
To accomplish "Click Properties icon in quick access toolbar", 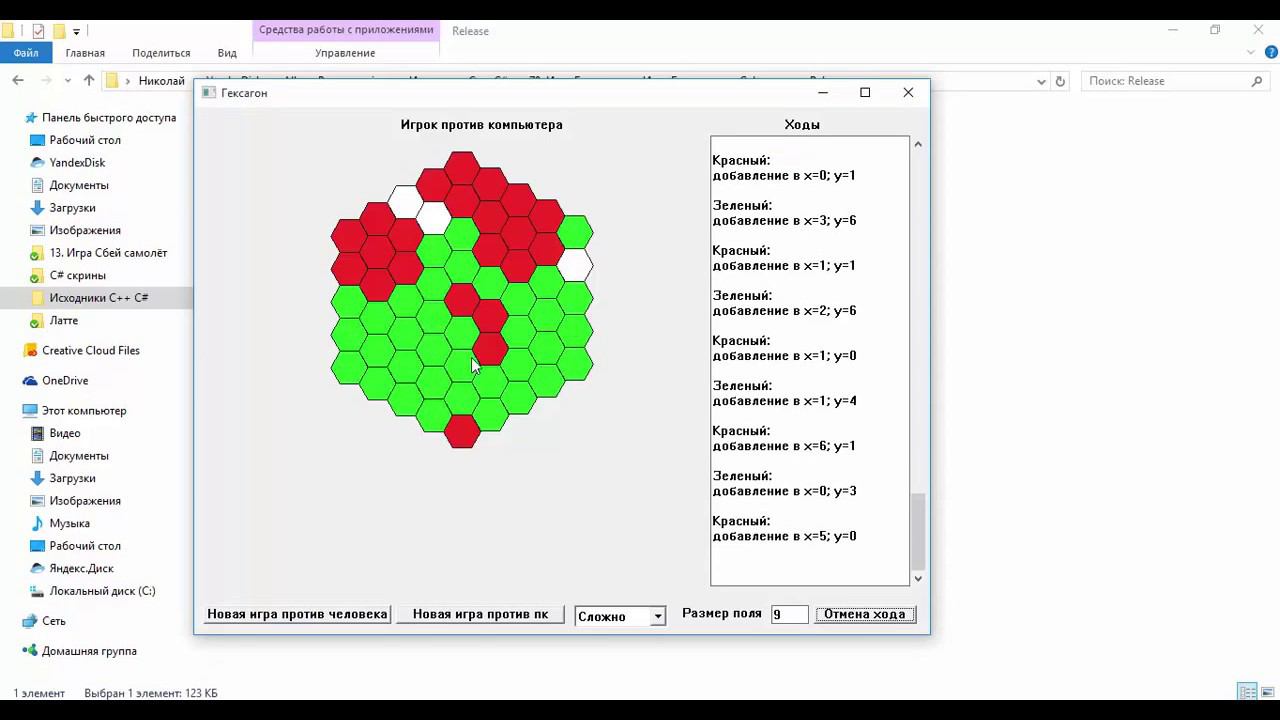I will click(38, 31).
